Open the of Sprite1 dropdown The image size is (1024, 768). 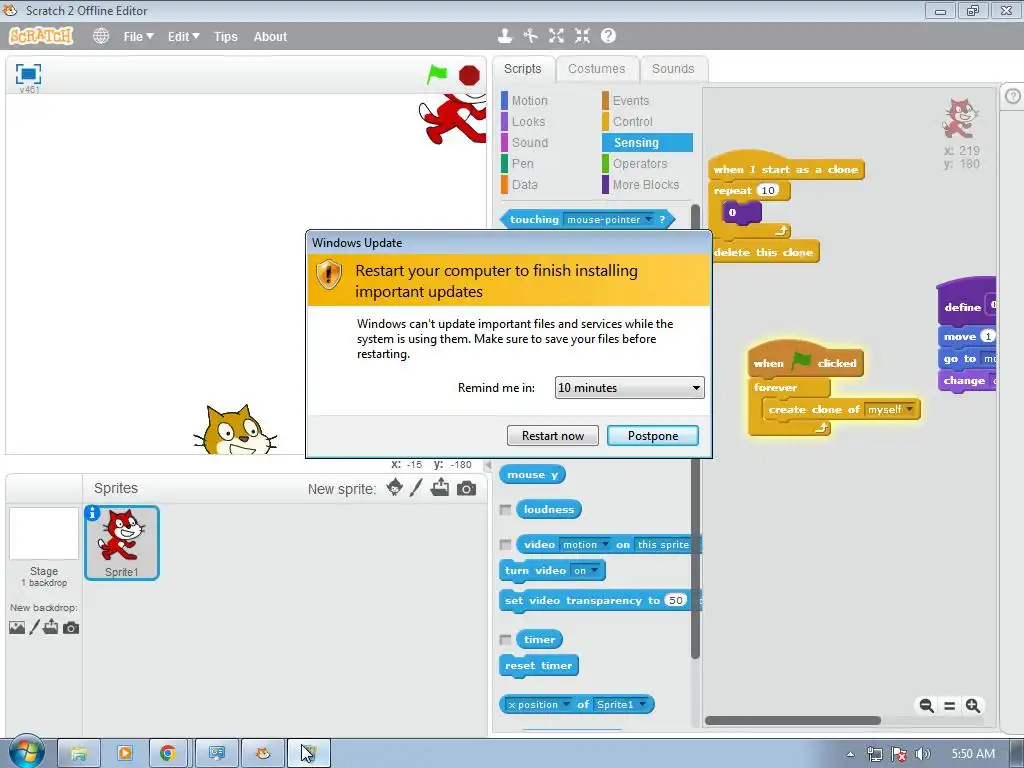643,704
